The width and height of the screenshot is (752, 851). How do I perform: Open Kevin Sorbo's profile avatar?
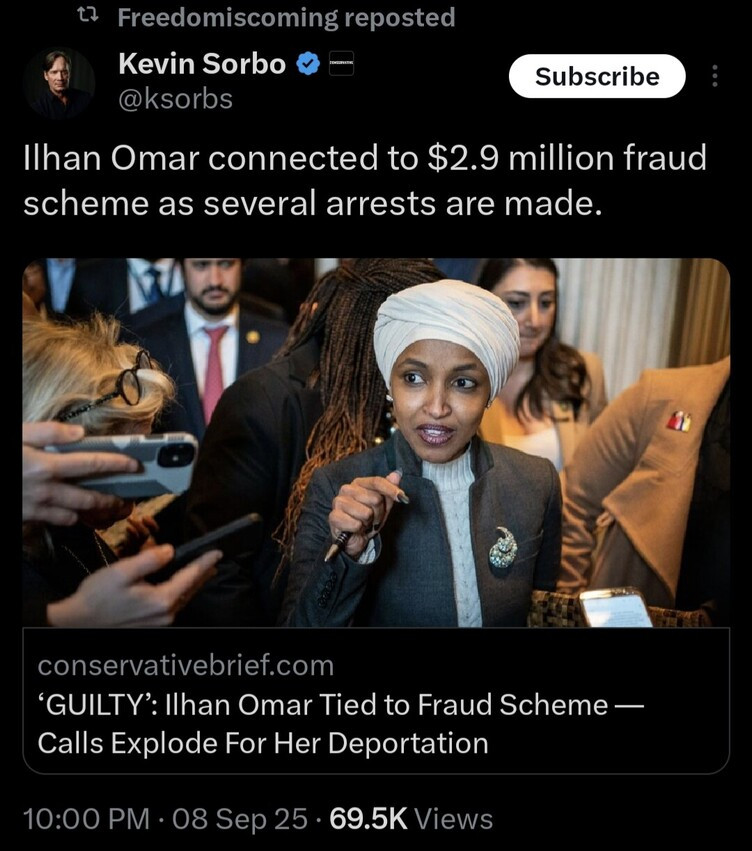pos(59,82)
